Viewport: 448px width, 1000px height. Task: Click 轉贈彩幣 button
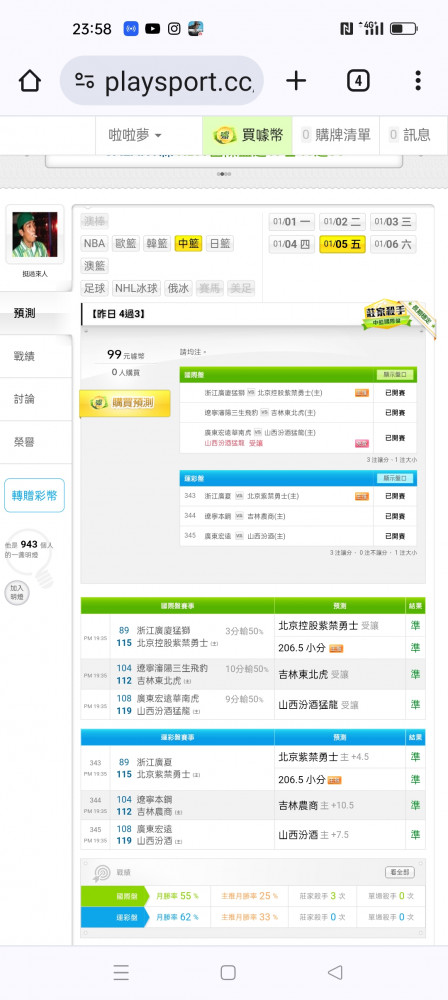34,496
